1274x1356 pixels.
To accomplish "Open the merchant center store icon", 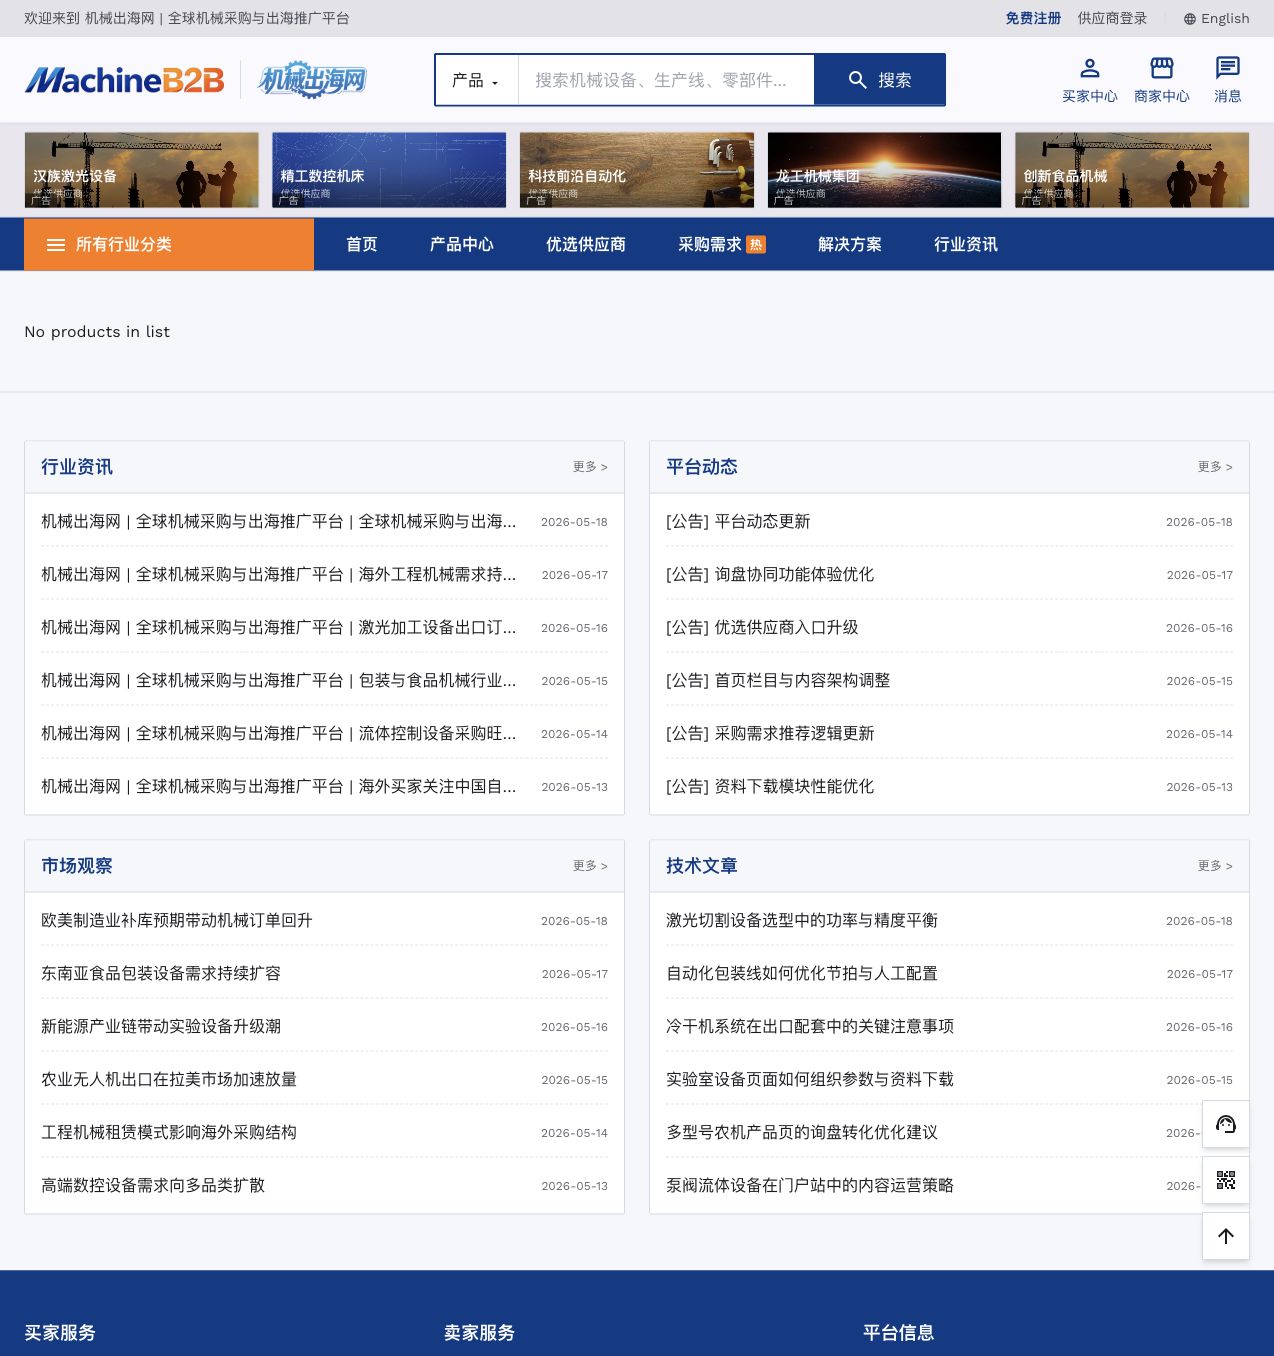I will click(x=1162, y=68).
